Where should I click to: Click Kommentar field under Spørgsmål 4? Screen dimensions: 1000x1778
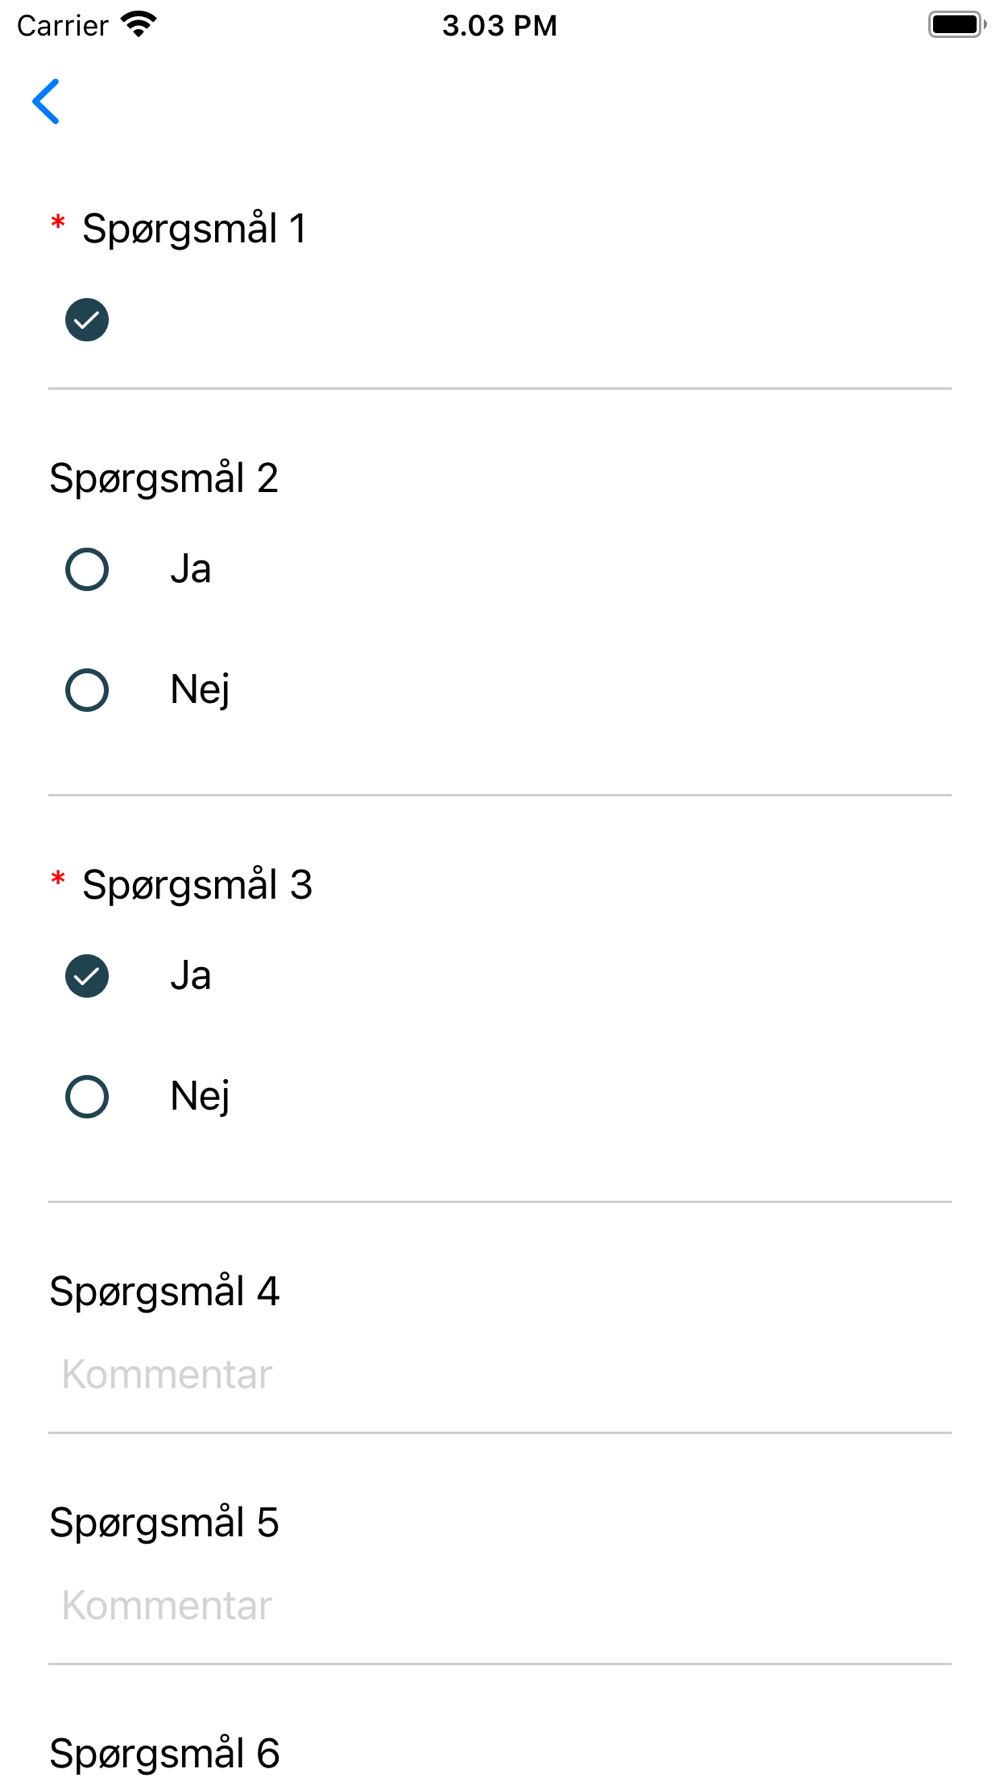tap(500, 1375)
